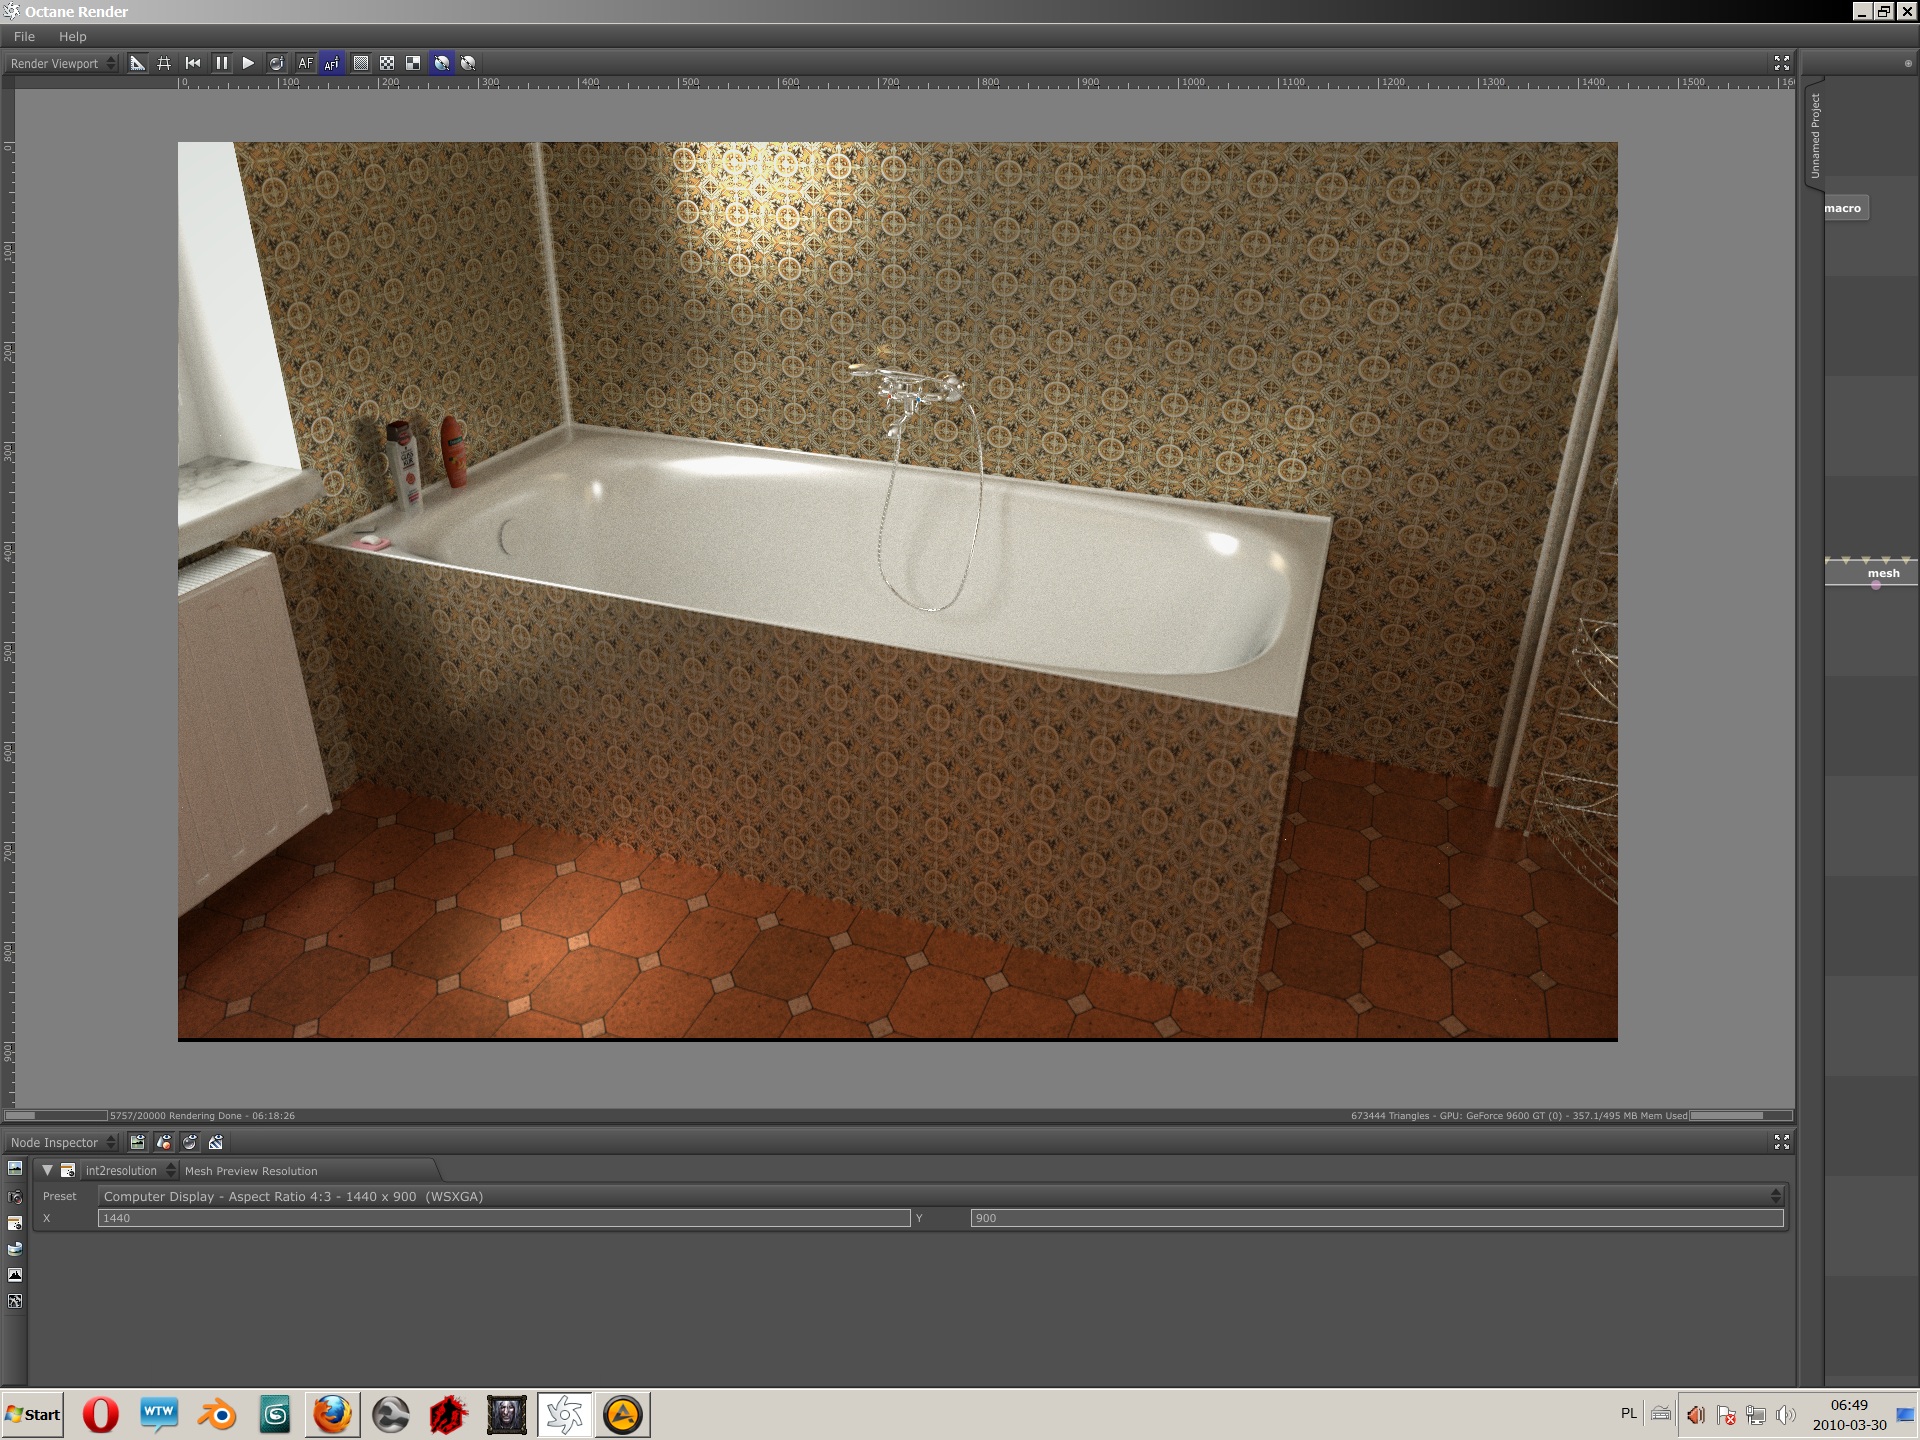The height and width of the screenshot is (1440, 1920).
Task: Toggle the AF picker focus tool
Action: (332, 63)
